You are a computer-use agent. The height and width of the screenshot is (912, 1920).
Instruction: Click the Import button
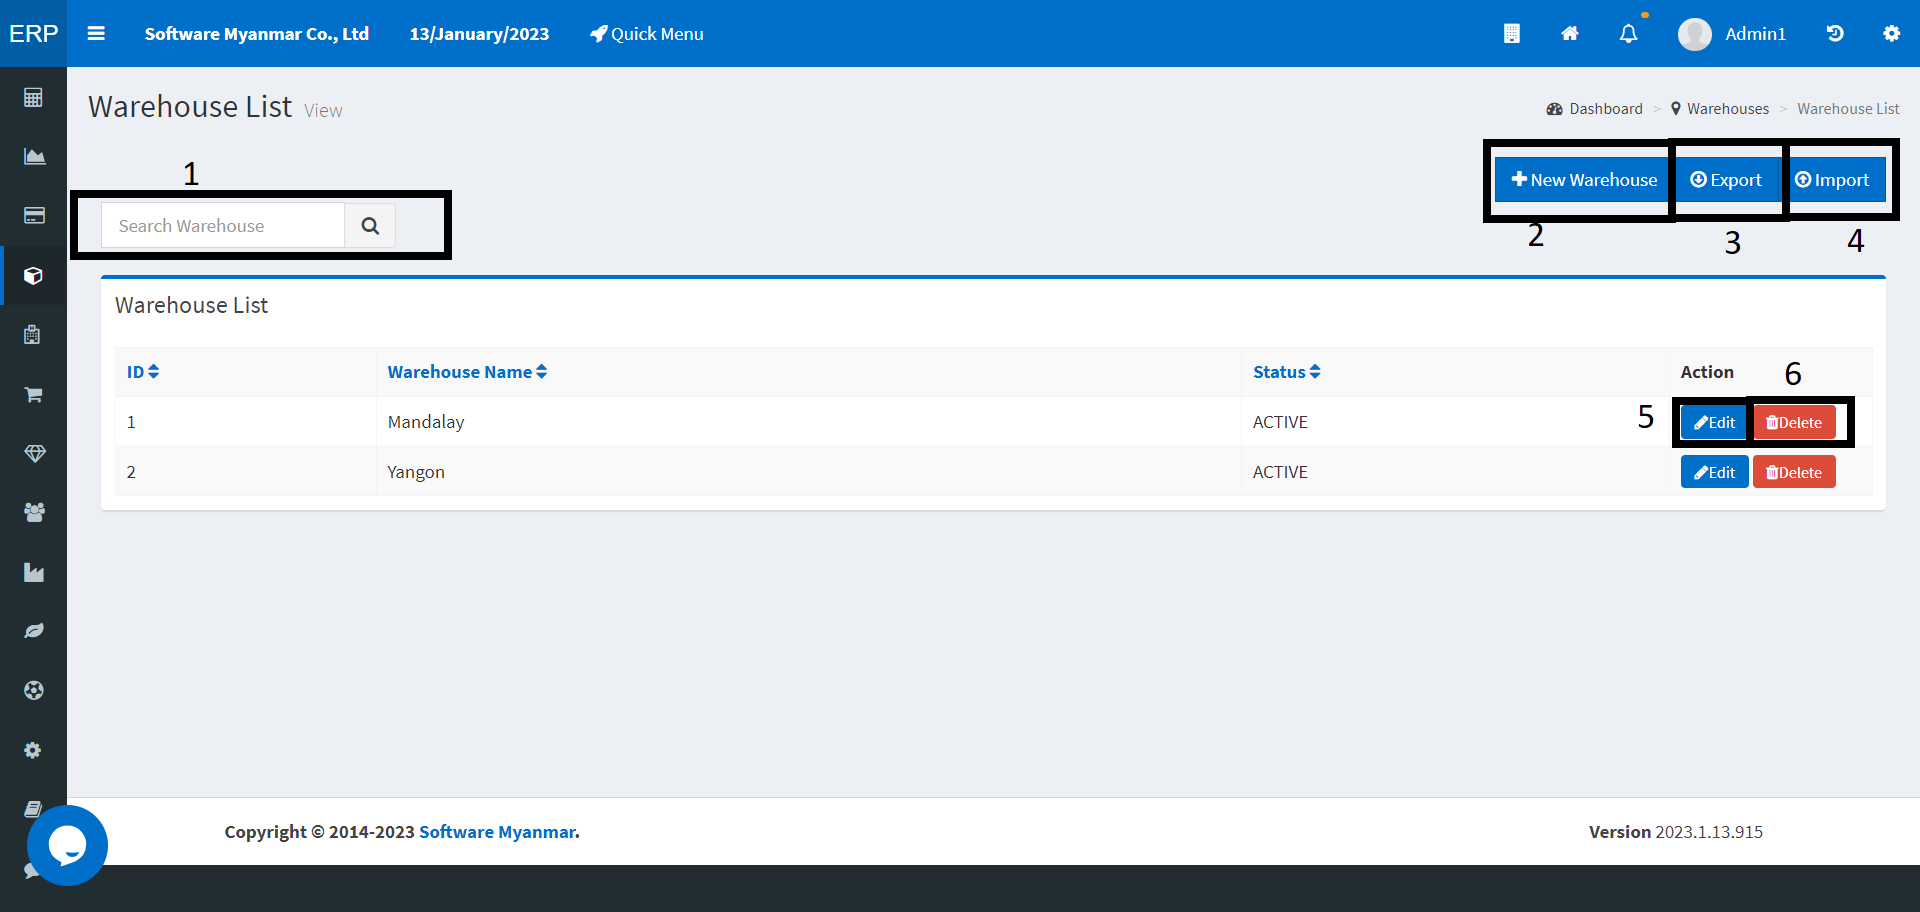tap(1832, 180)
